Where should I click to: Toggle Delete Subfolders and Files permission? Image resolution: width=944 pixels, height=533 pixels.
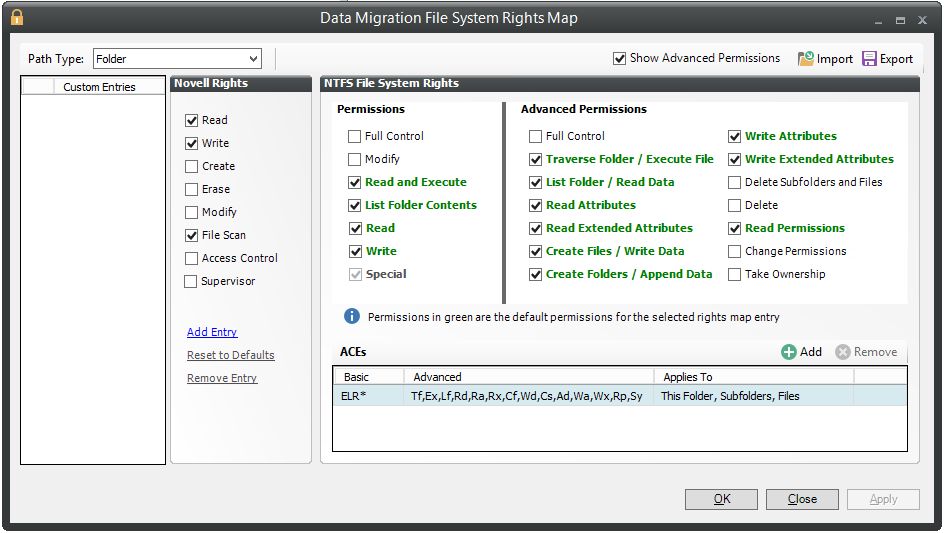point(735,182)
